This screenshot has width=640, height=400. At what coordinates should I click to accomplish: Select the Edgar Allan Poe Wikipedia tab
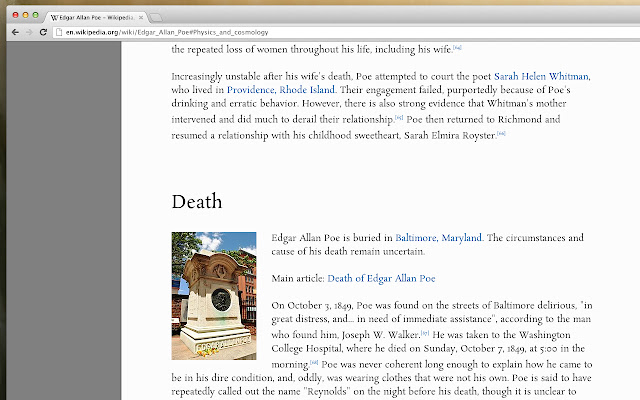point(96,18)
